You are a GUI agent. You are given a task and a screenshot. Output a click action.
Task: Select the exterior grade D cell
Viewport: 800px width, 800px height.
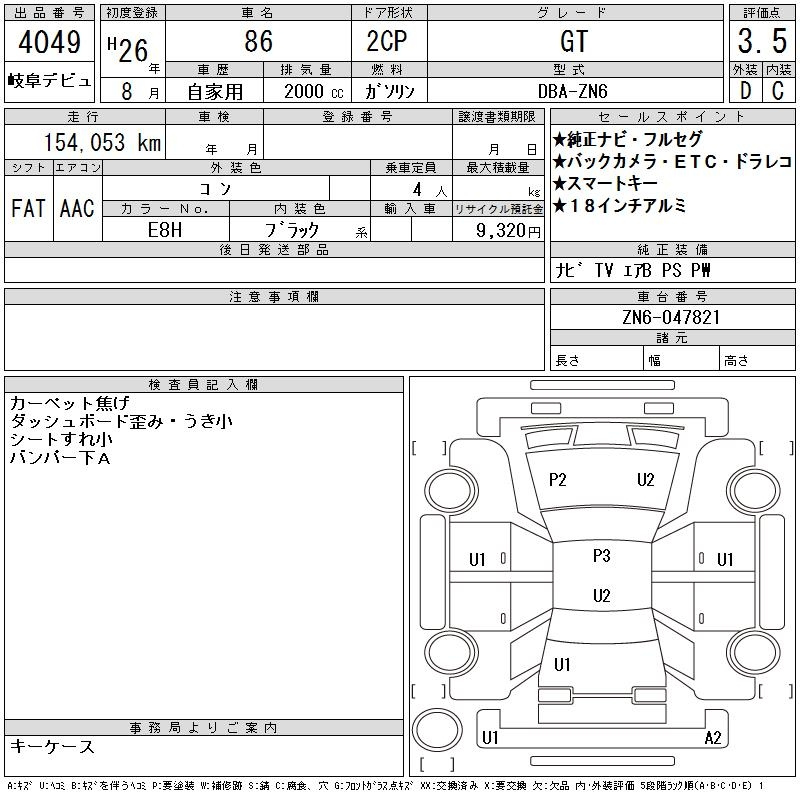pyautogui.click(x=745, y=91)
